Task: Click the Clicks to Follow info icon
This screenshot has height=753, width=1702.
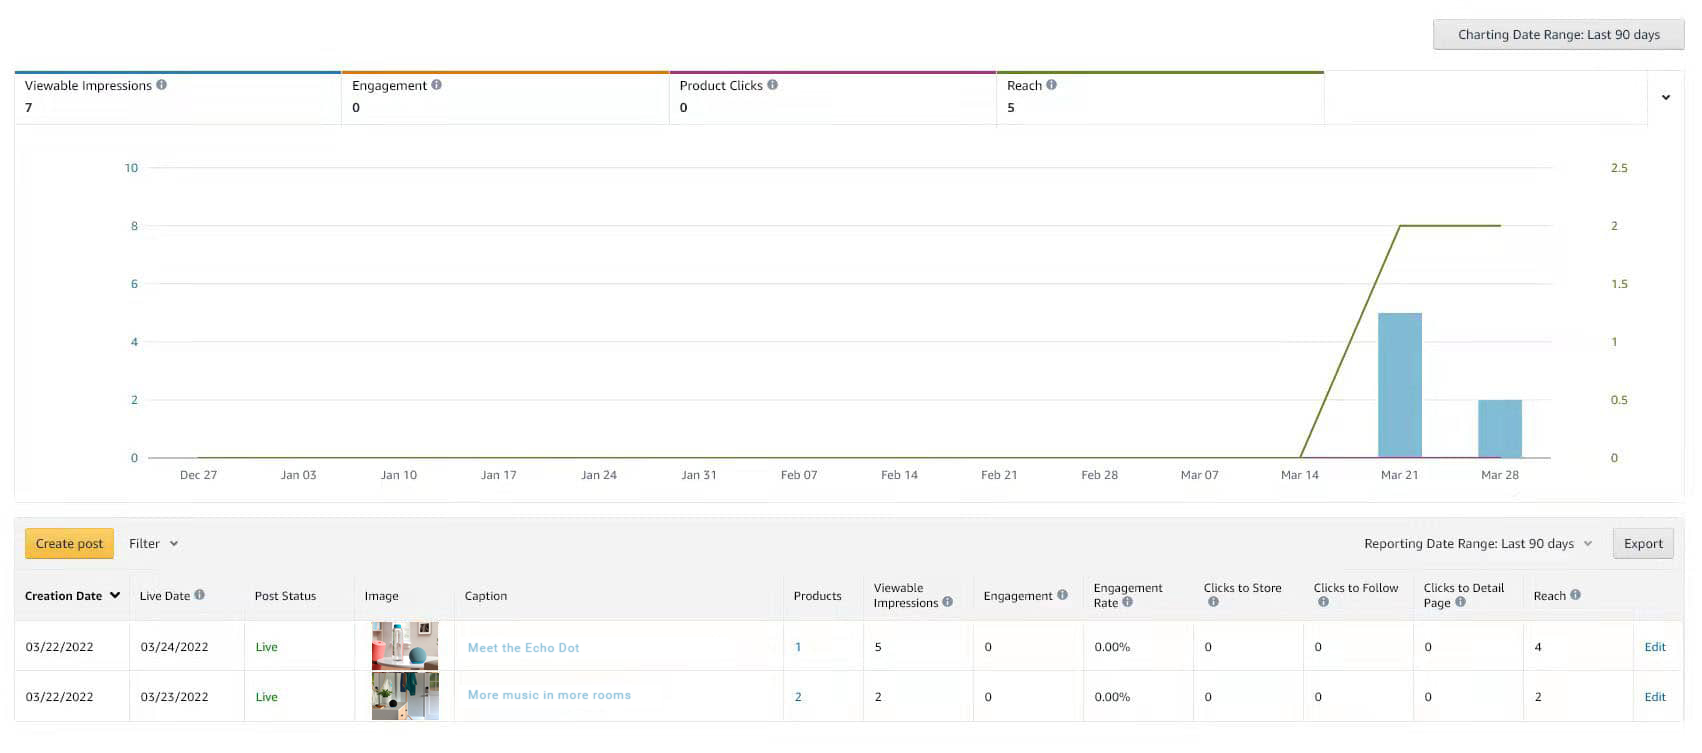Action: pyautogui.click(x=1323, y=602)
